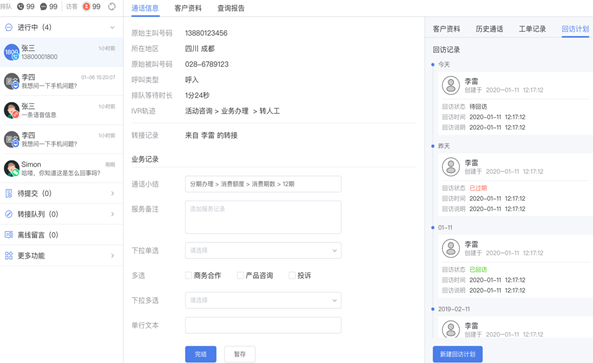Collapse the 进行中 (4) section chevron

point(112,27)
